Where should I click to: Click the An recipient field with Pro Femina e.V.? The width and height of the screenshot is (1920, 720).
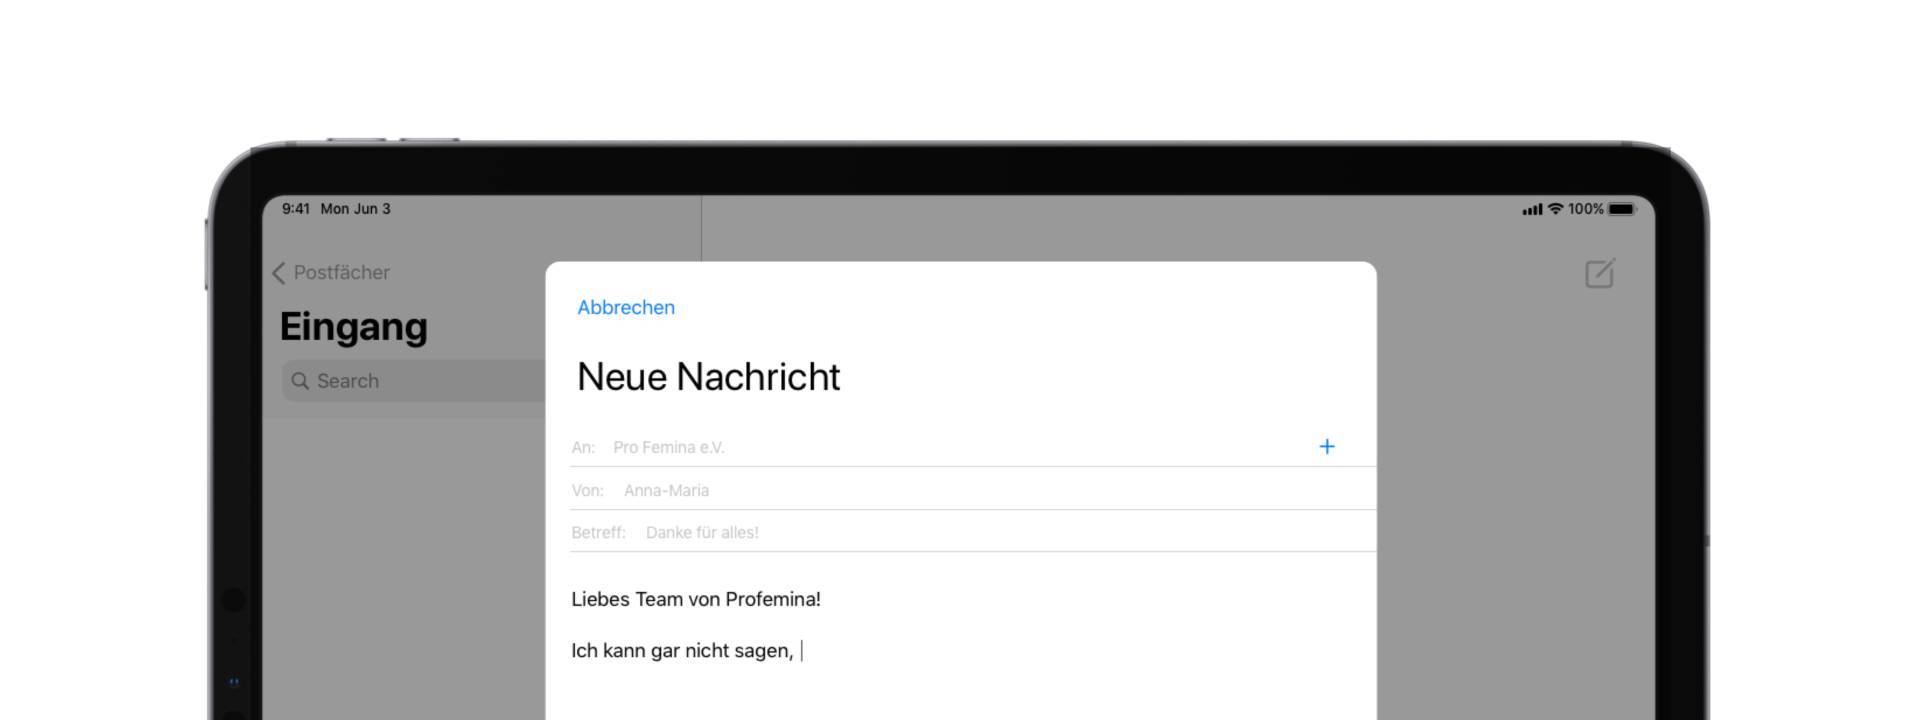(669, 448)
